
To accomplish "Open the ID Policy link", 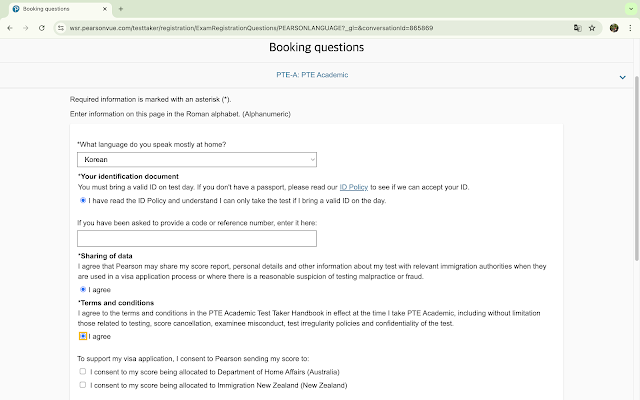I will click(354, 187).
